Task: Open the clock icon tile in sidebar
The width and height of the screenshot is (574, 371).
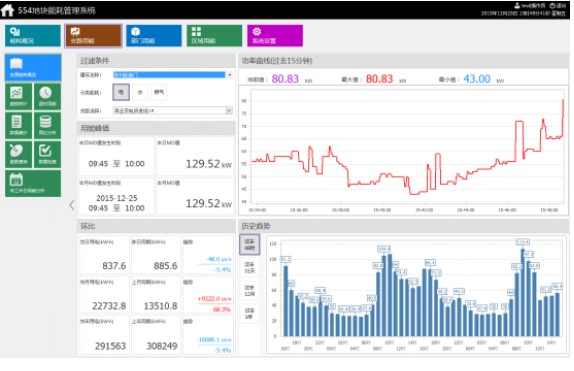Action: point(47,96)
